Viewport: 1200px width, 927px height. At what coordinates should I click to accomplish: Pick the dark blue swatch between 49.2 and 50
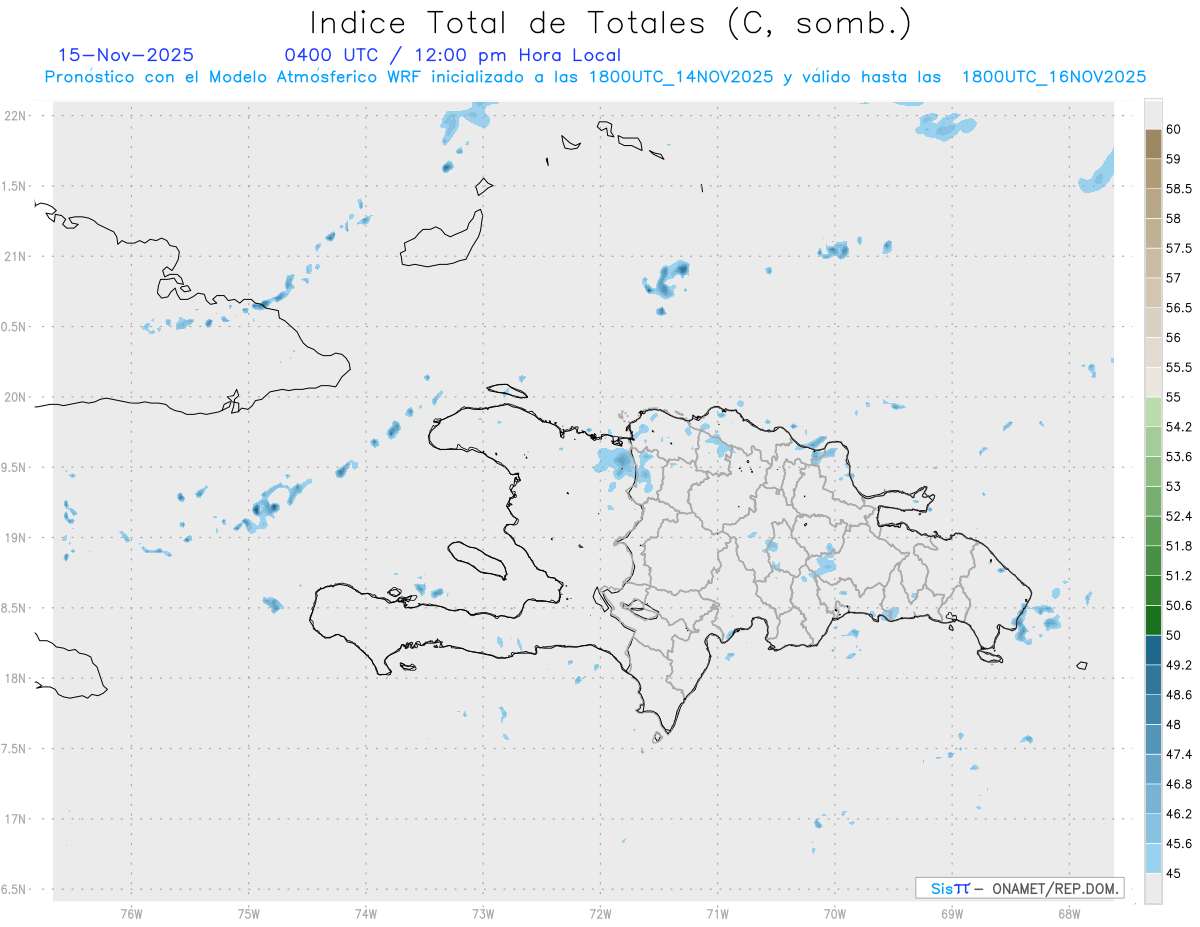pyautogui.click(x=1153, y=650)
